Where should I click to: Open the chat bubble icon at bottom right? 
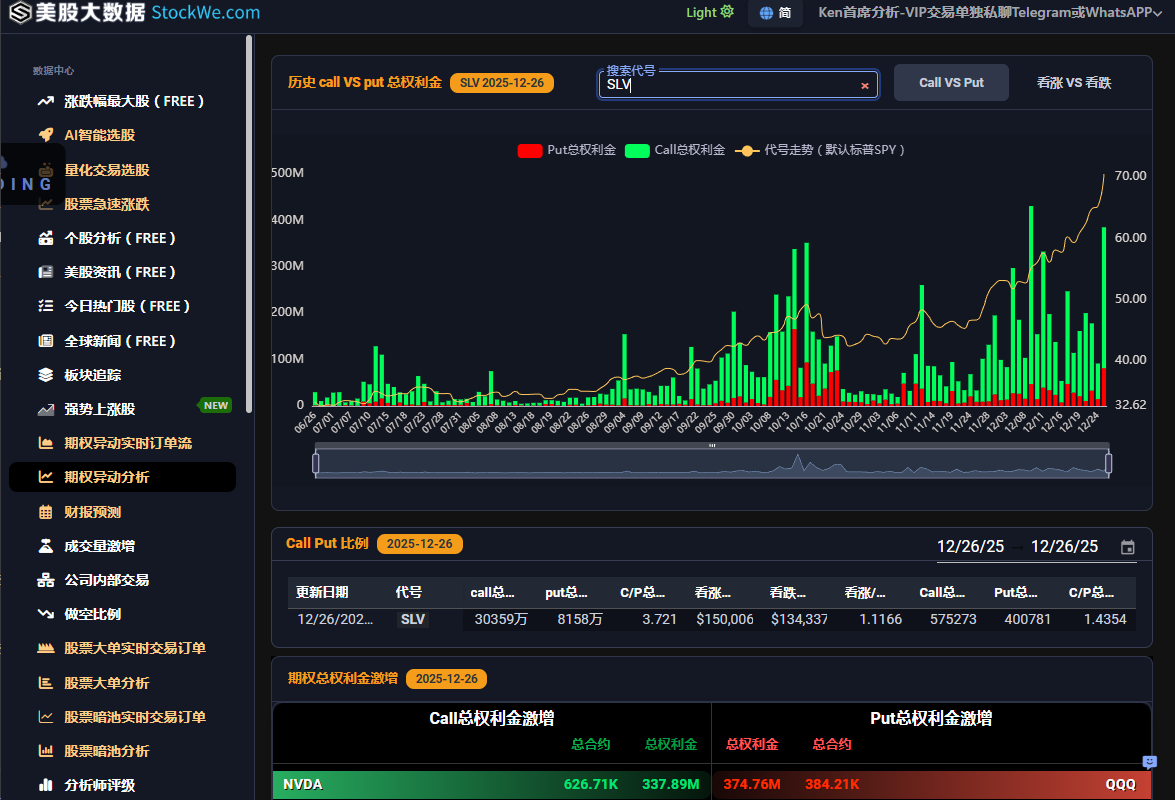tap(1150, 762)
